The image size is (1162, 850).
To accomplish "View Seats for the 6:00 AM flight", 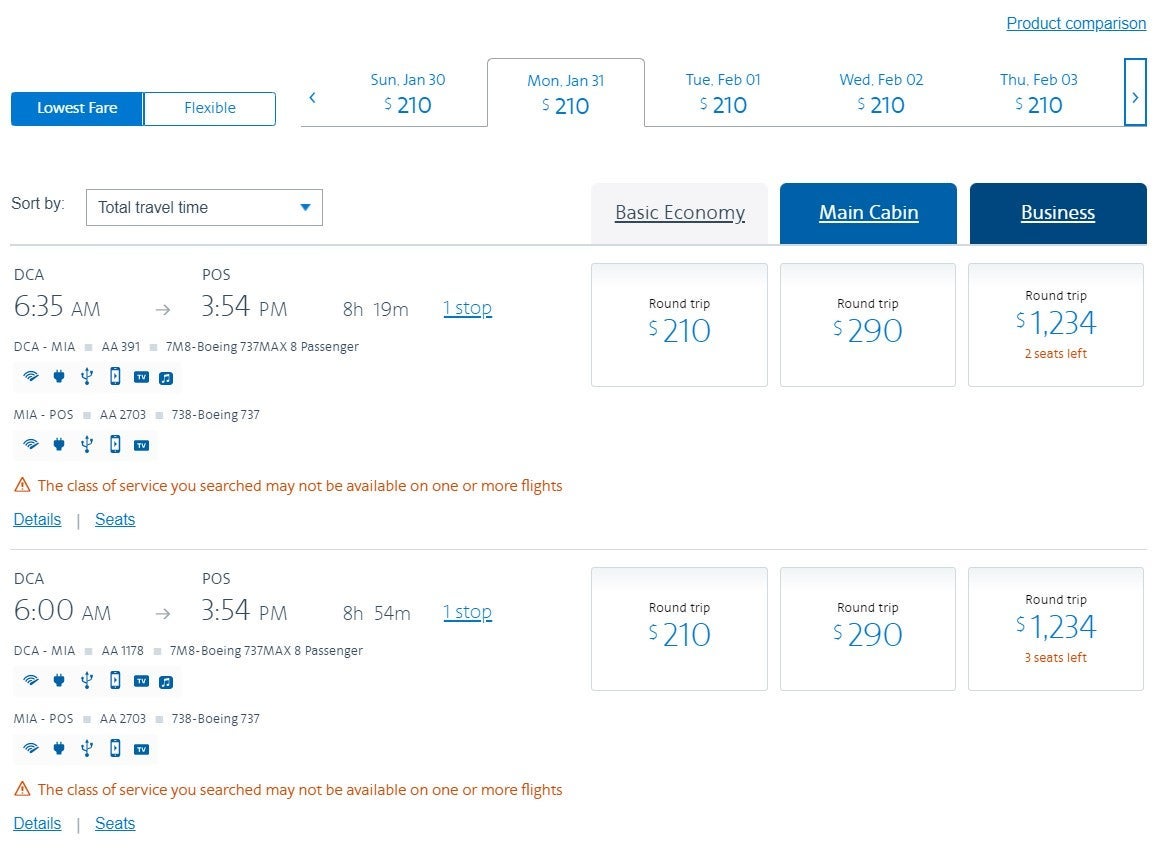I will (115, 823).
